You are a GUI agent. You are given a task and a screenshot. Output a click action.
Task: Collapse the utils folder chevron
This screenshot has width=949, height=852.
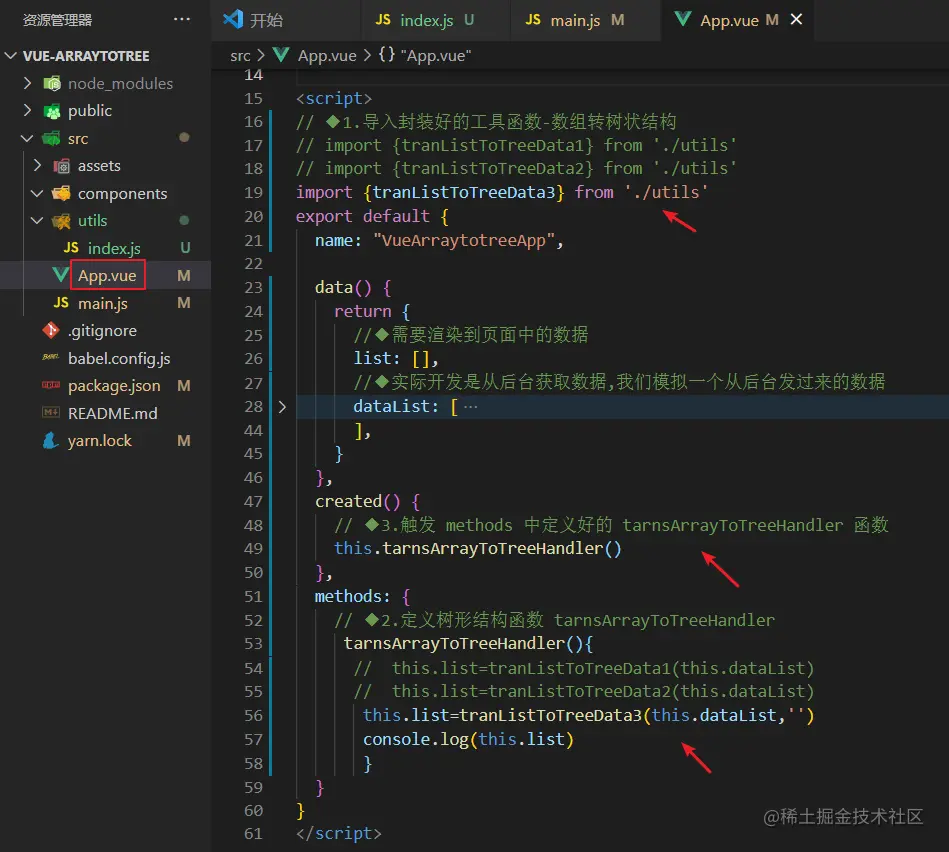click(x=38, y=220)
